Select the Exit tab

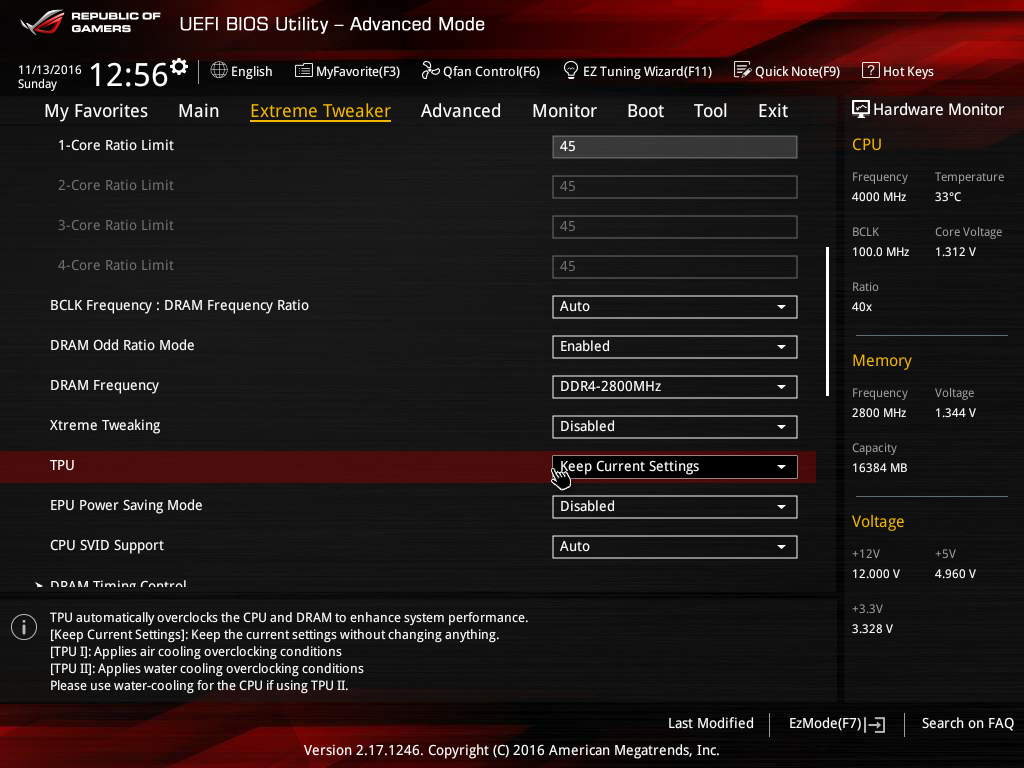pos(773,111)
